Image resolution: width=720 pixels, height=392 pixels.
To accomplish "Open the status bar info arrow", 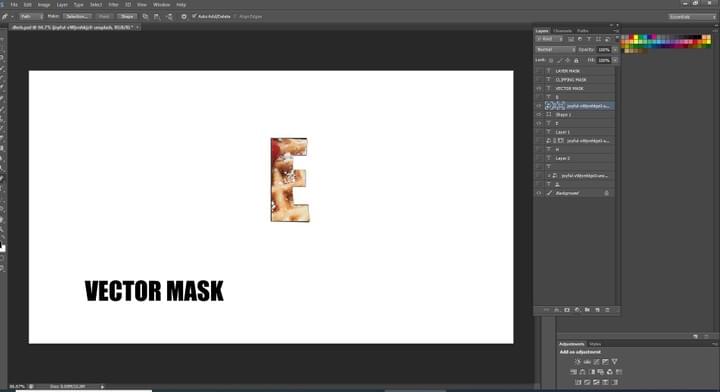I will point(102,386).
